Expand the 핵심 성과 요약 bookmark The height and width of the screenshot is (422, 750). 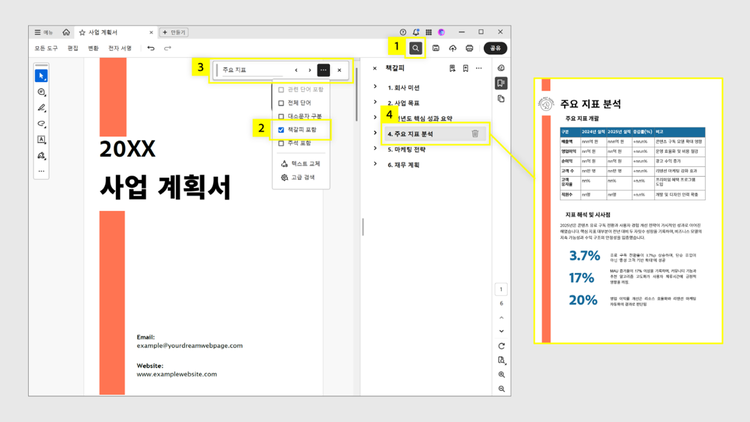[x=375, y=117]
